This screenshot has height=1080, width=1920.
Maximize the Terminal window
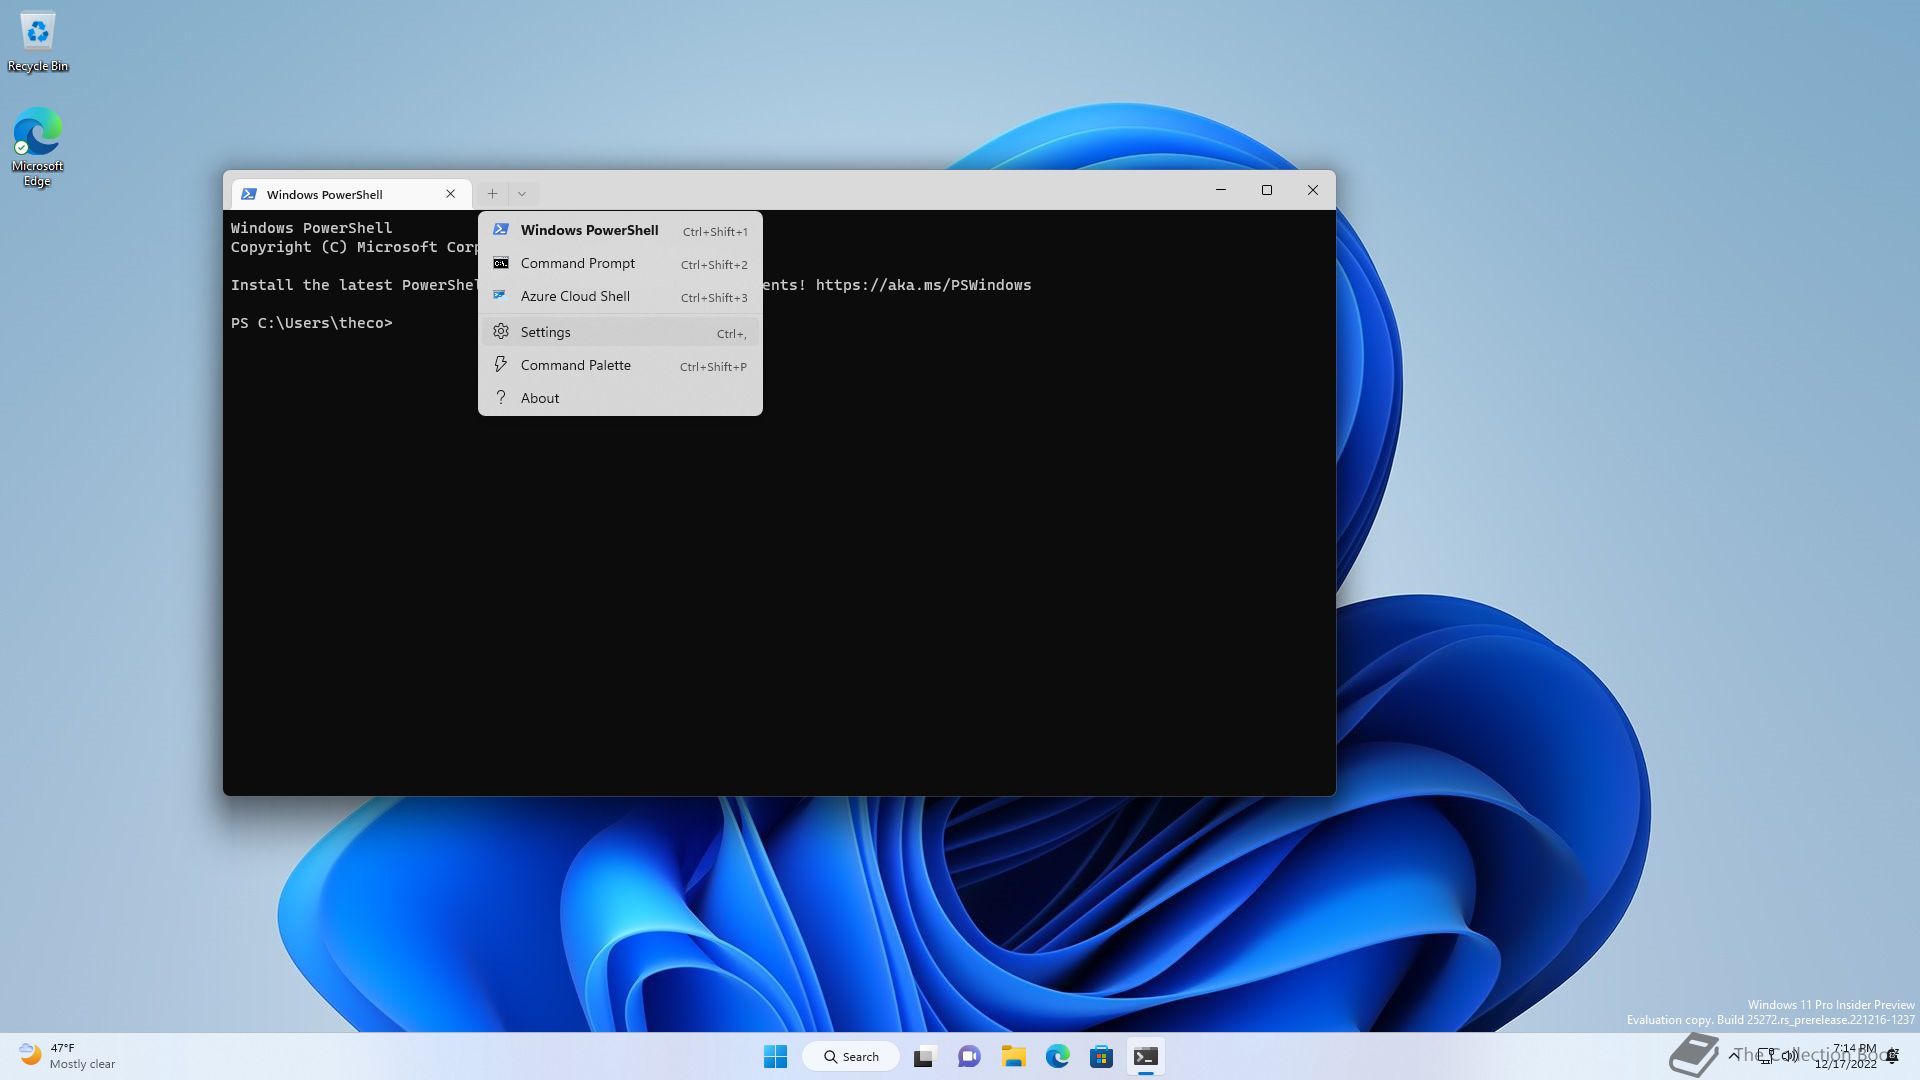[1267, 190]
